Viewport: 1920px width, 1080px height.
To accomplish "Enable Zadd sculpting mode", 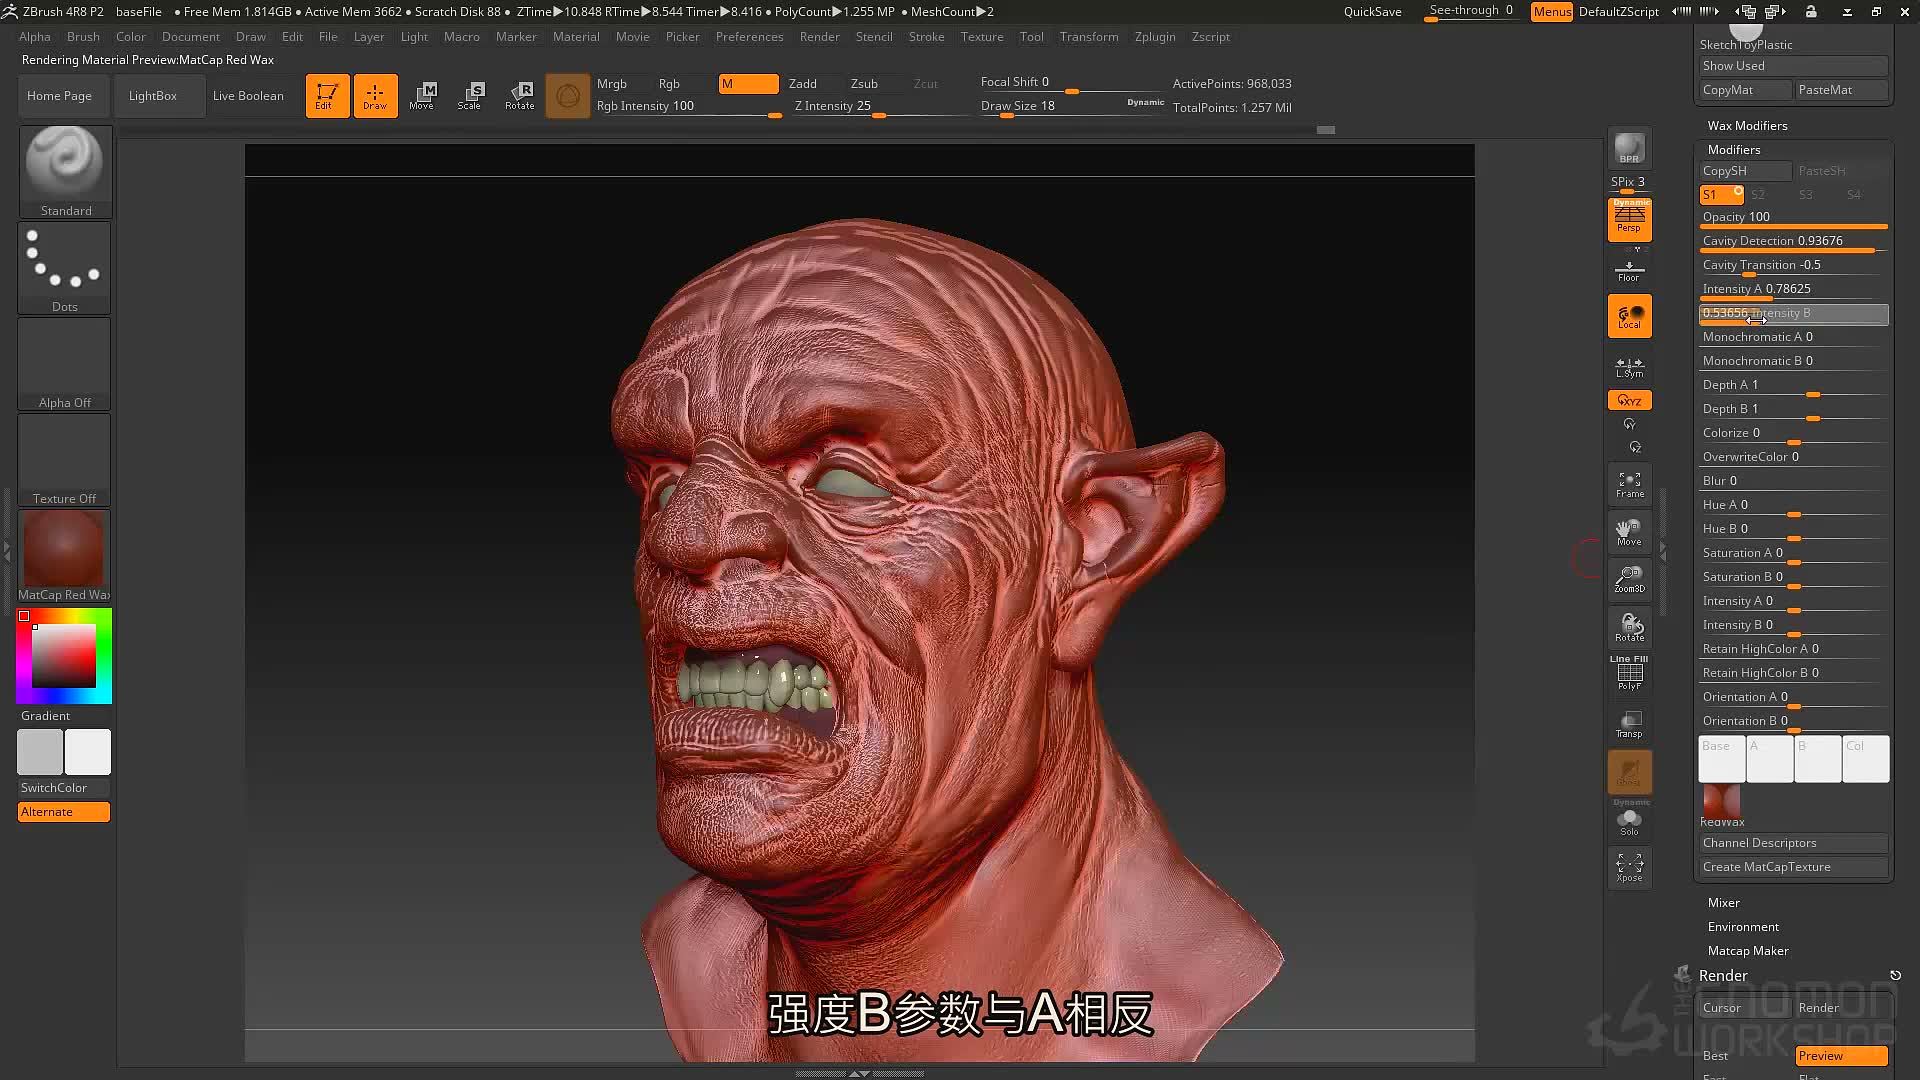I will 803,84.
